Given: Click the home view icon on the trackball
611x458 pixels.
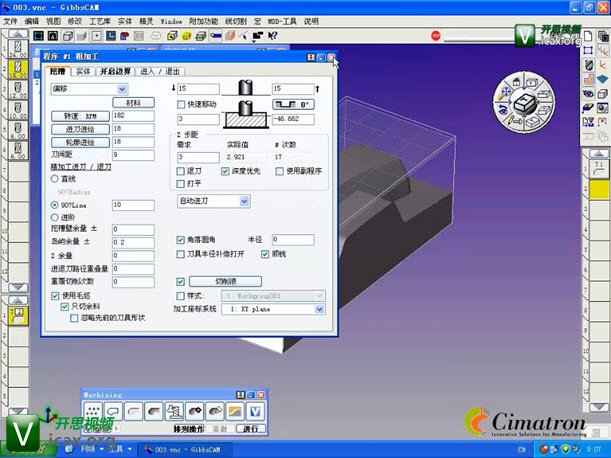Looking at the screenshot, I should (517, 81).
